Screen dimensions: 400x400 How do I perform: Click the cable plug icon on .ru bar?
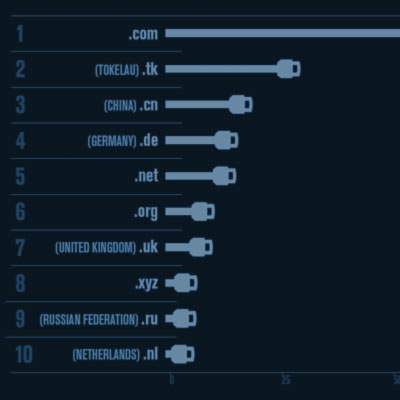coord(185,318)
